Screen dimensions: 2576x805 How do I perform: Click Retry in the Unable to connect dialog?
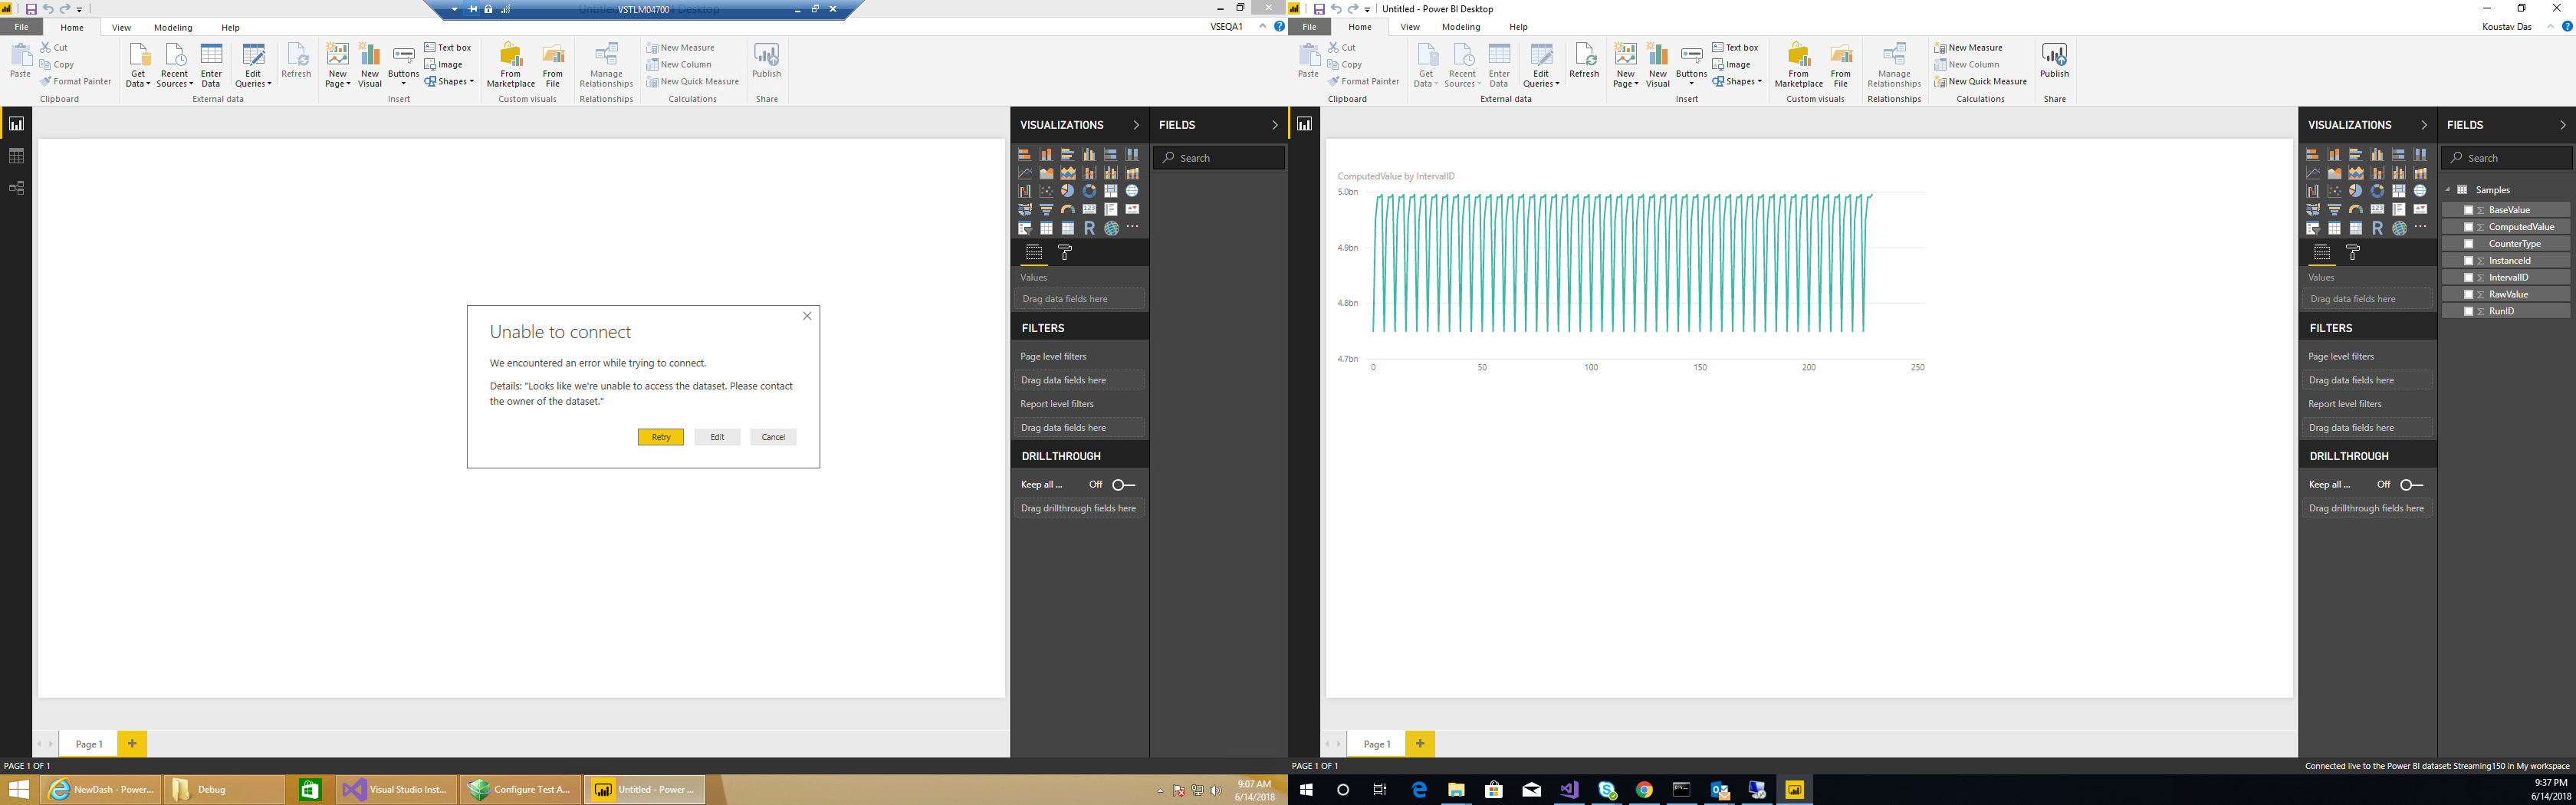click(661, 437)
